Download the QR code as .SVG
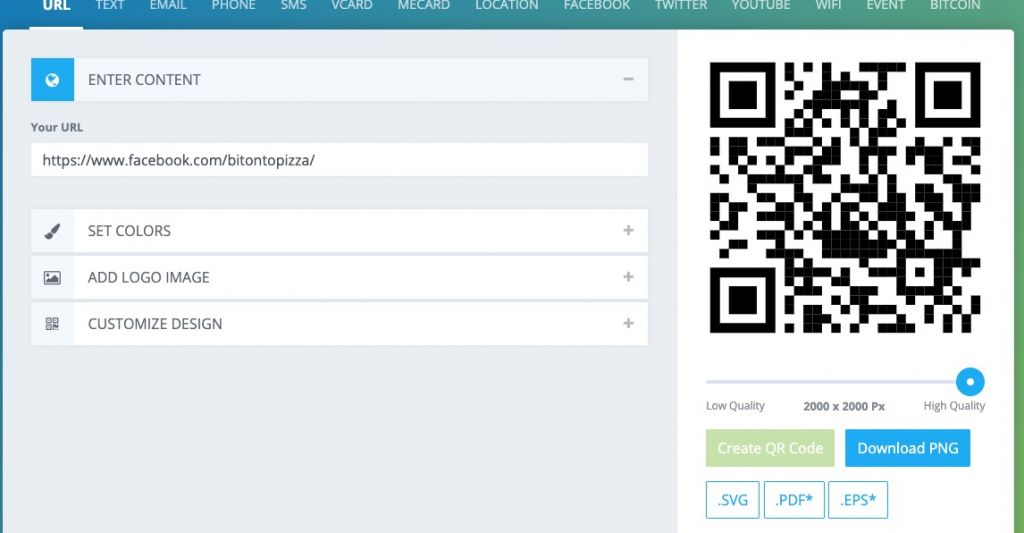 tap(732, 500)
